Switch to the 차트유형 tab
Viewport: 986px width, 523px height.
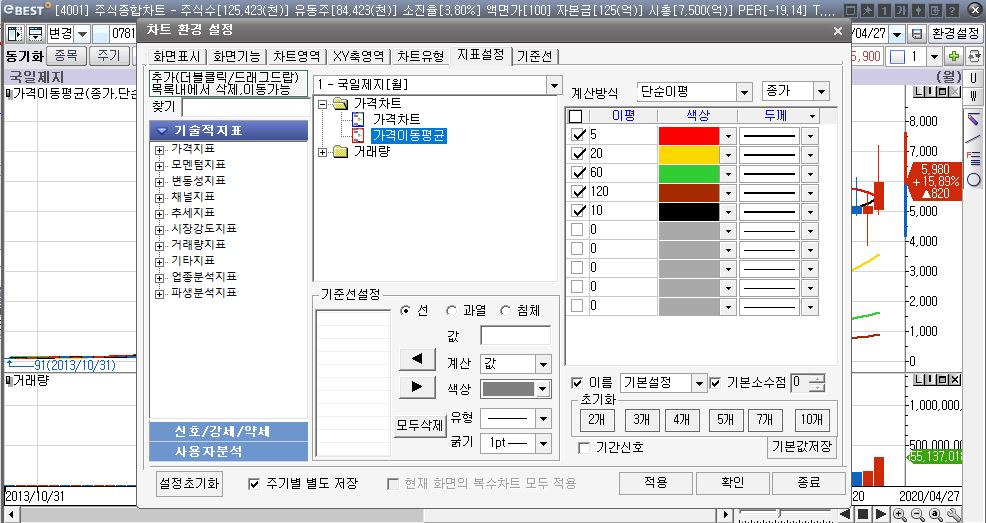point(420,57)
